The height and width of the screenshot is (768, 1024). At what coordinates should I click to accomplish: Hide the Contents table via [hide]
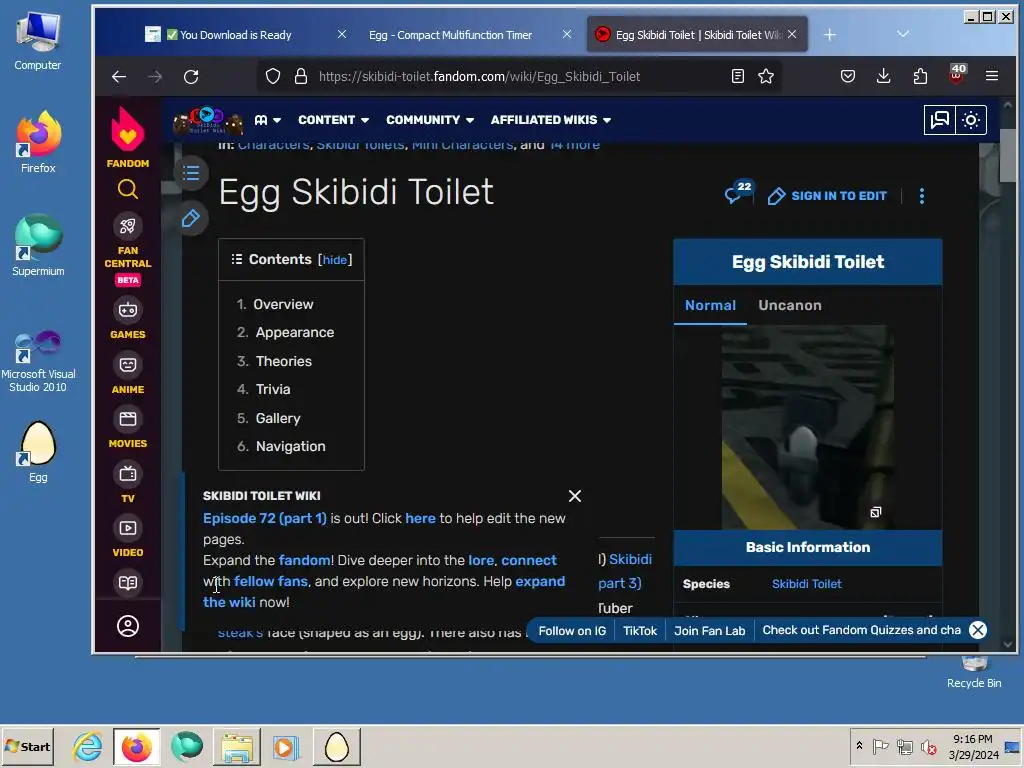coord(335,260)
